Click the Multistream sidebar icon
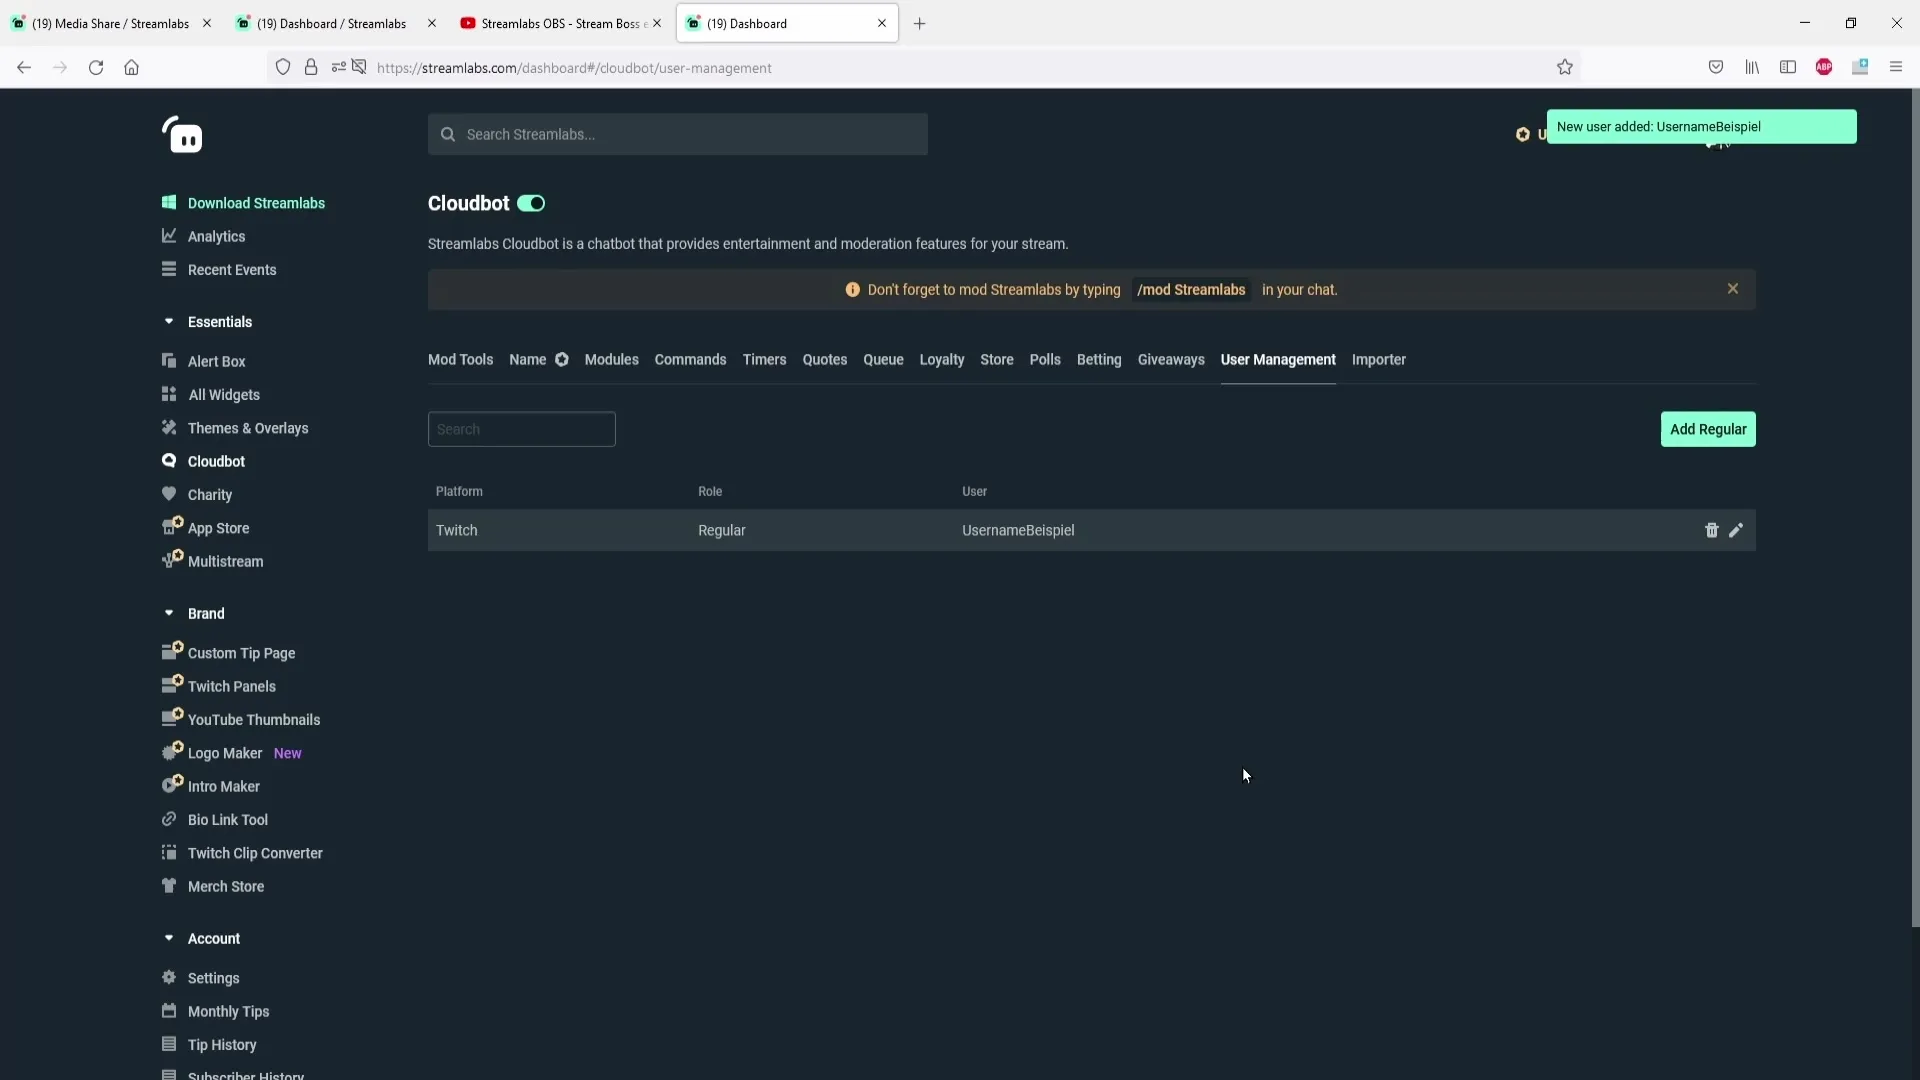Screen dimensions: 1920x1080 coord(169,560)
